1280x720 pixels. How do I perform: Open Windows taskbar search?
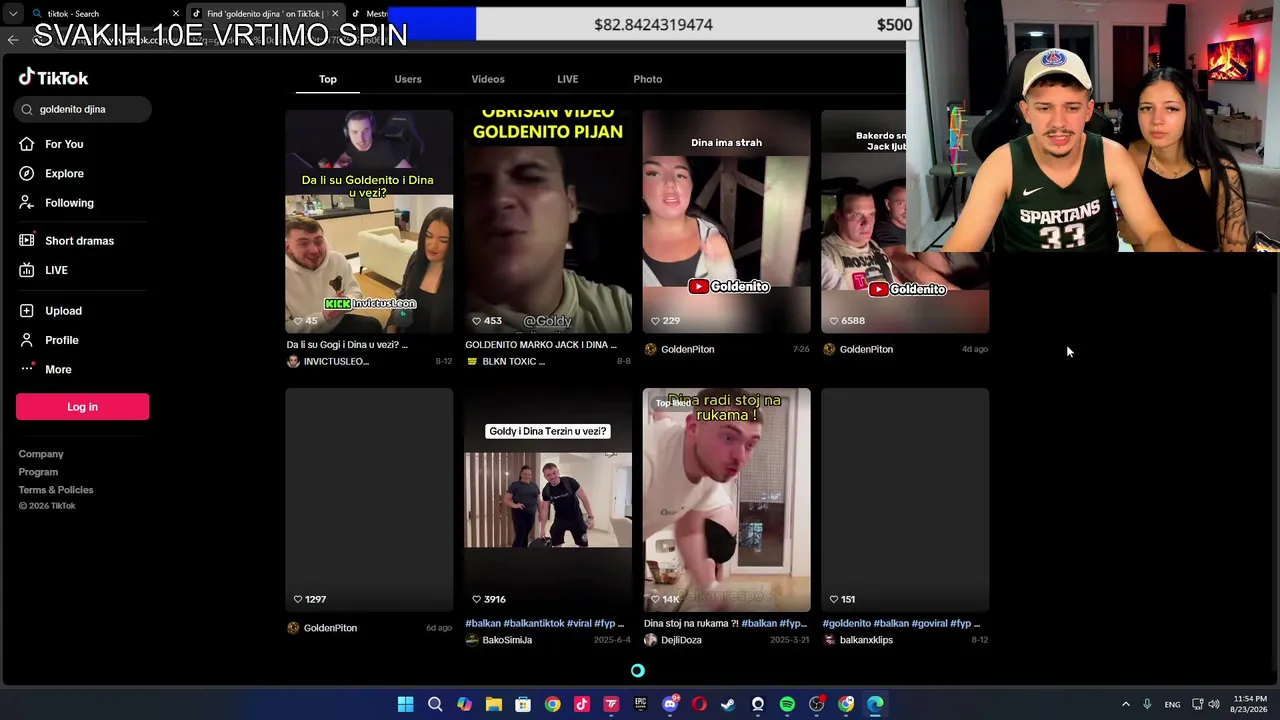[435, 704]
